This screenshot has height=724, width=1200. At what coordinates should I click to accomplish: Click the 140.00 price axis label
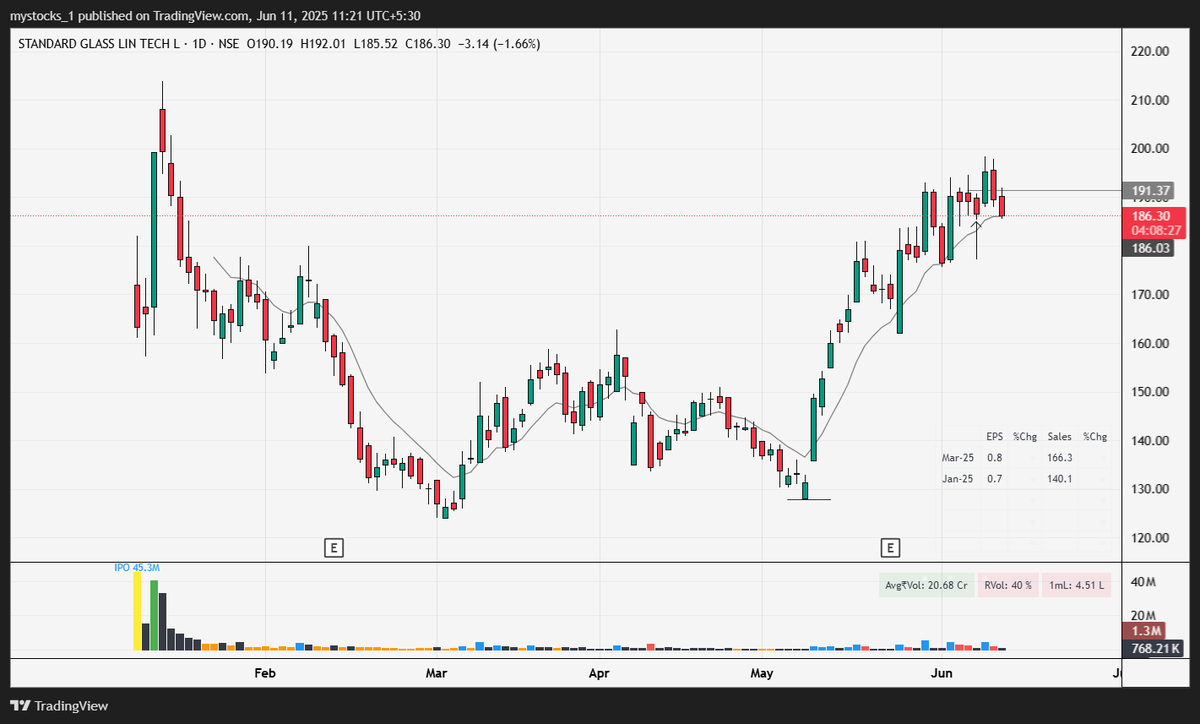1150,441
